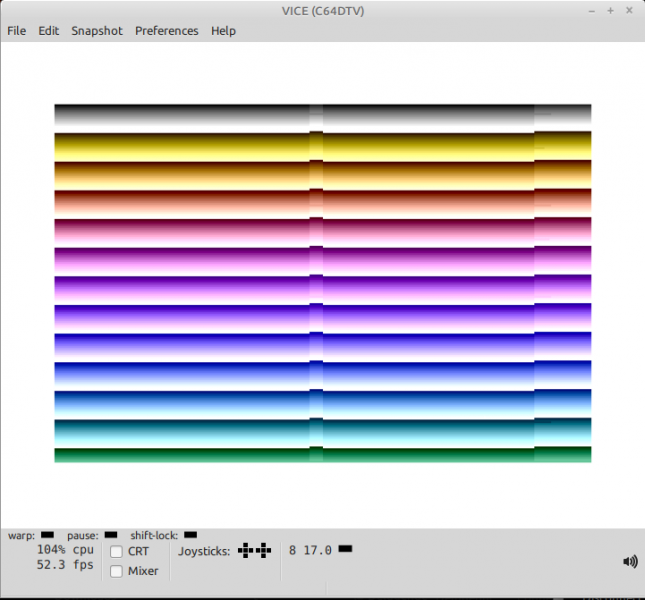The height and width of the screenshot is (600, 645).
Task: Open the Preferences menu
Action: click(x=167, y=31)
